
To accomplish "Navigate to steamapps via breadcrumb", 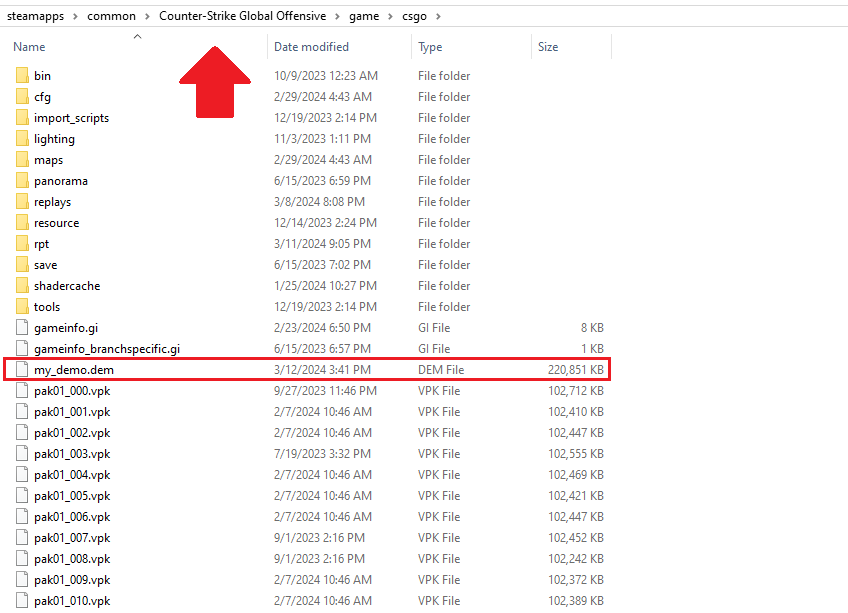I will (x=35, y=16).
